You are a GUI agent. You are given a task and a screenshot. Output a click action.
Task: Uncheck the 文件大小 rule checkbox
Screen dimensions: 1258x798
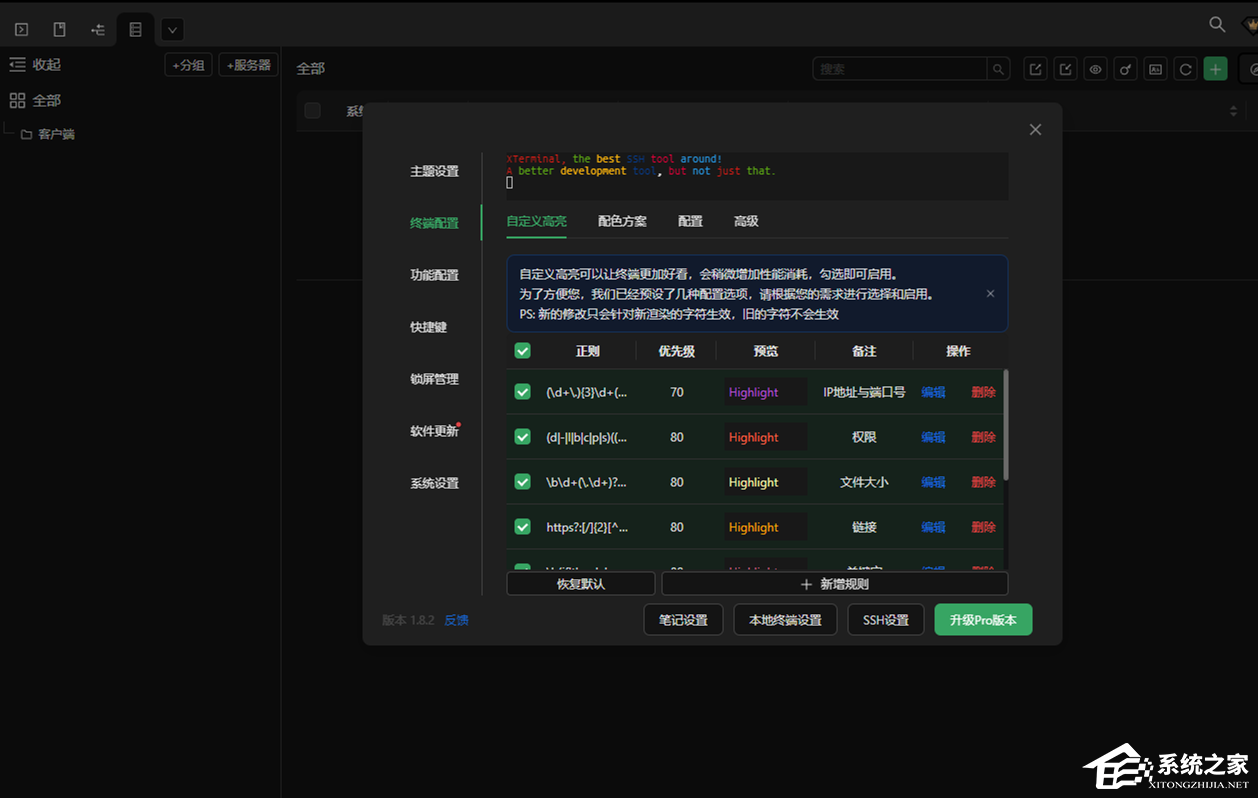[x=522, y=481]
